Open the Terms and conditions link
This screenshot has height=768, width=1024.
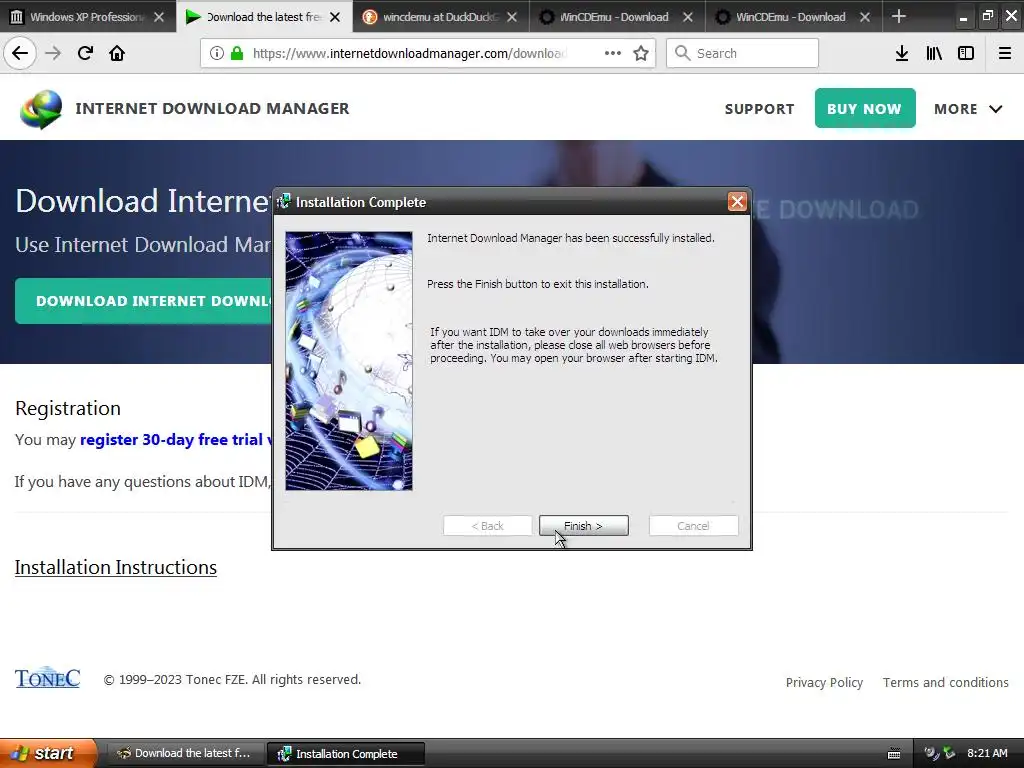[946, 682]
